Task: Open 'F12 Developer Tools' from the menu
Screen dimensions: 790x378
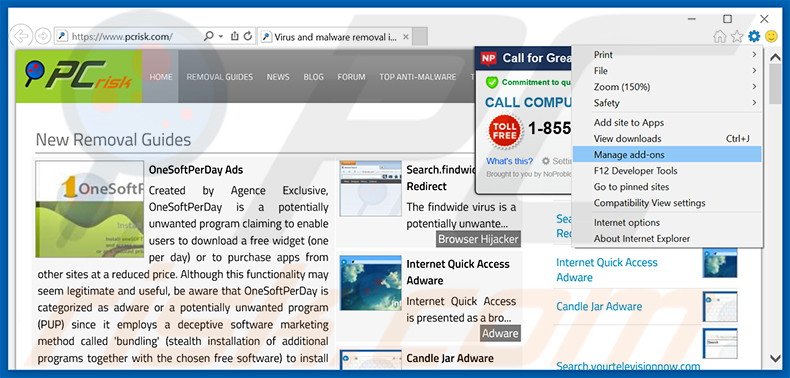Action: pyautogui.click(x=667, y=171)
